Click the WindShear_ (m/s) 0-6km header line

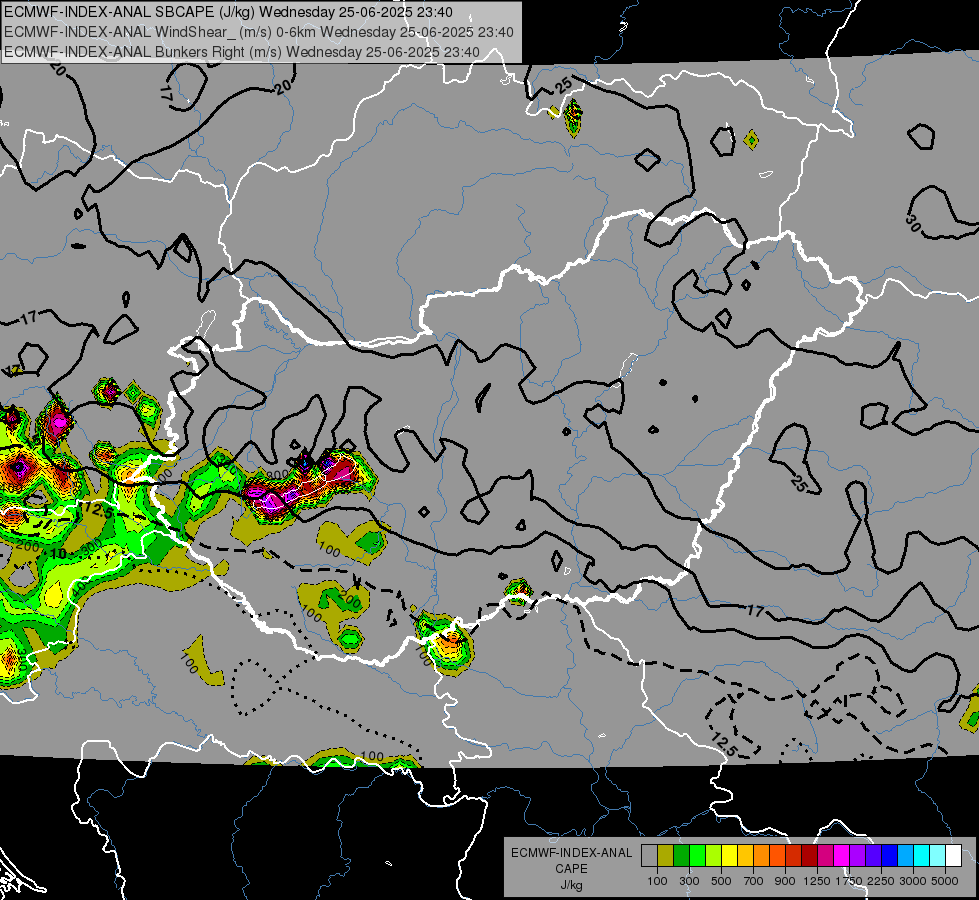point(258,32)
